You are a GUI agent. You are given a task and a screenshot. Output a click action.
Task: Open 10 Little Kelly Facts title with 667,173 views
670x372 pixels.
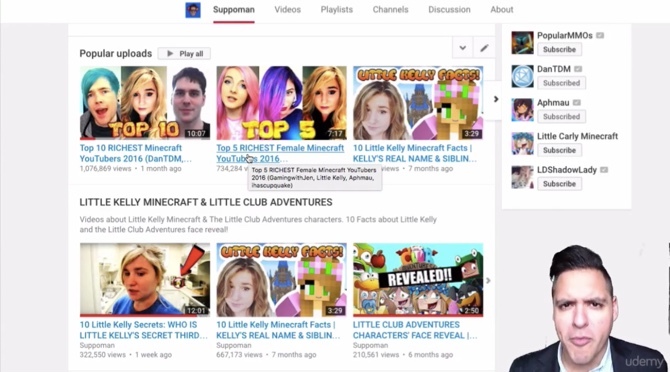tap(278, 330)
